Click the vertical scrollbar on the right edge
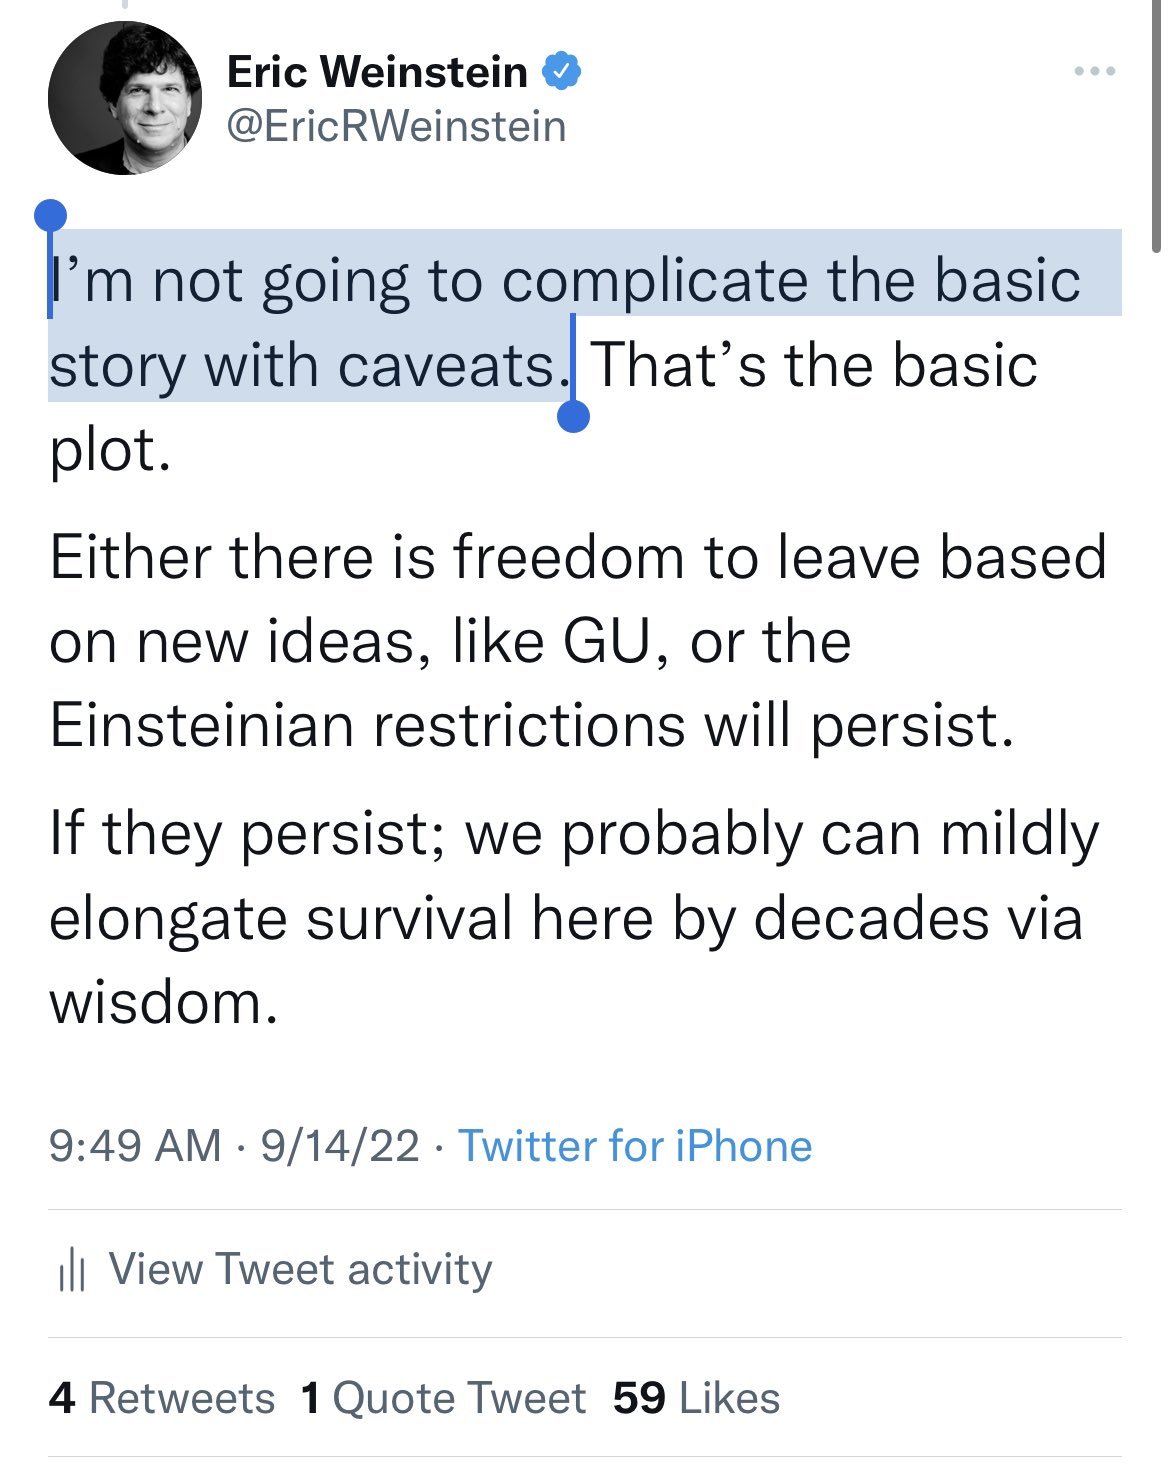The width and height of the screenshot is (1170, 1464). click(x=1156, y=130)
